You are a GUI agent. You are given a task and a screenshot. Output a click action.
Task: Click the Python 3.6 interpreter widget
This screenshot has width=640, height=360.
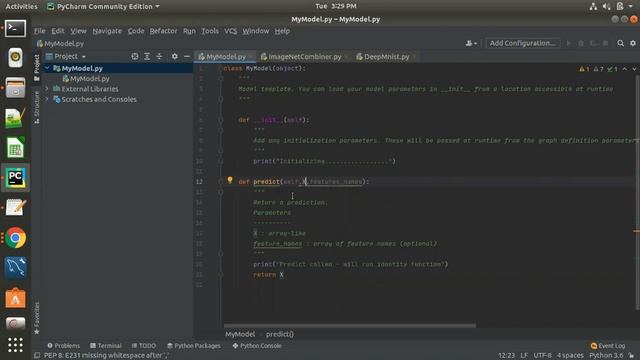pyautogui.click(x=606, y=356)
